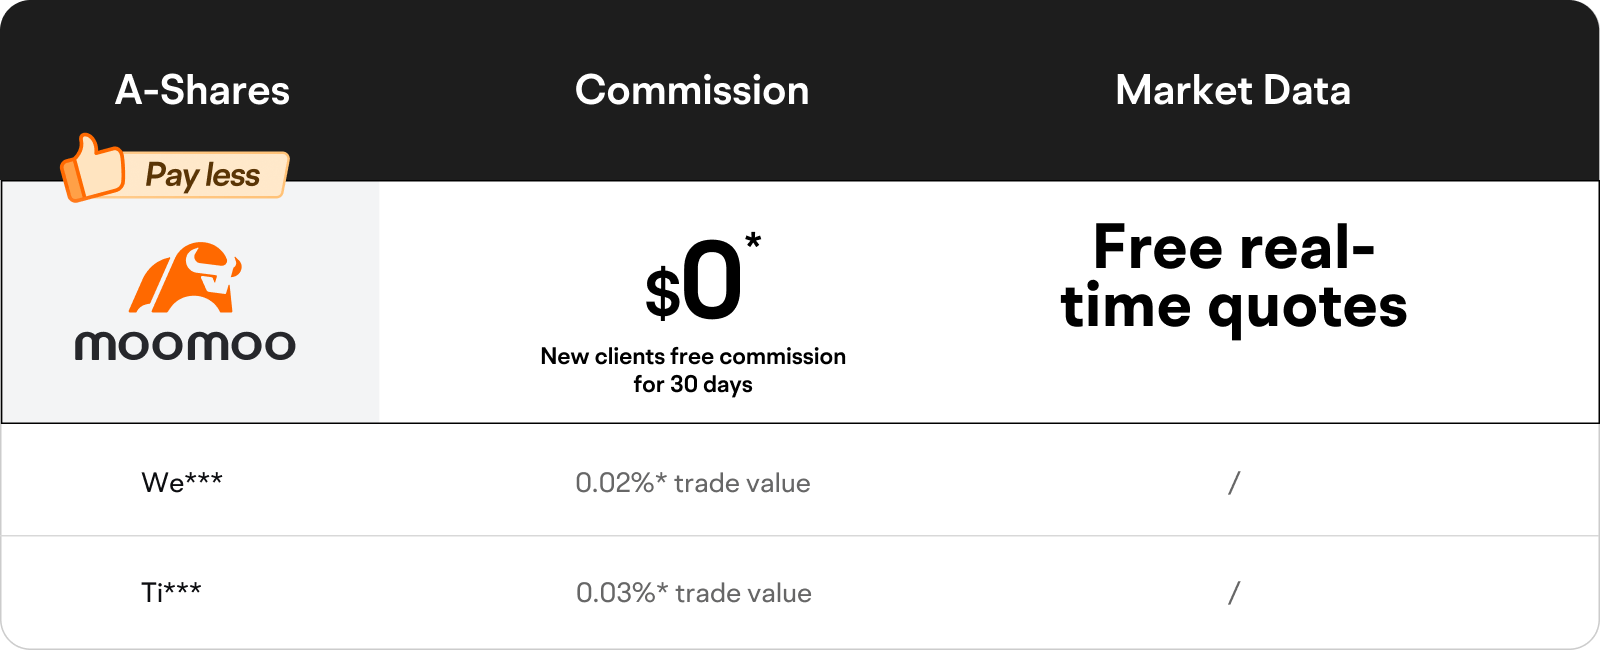Click the moomoo wordmark text
Screen dimensions: 1600x650
185,346
